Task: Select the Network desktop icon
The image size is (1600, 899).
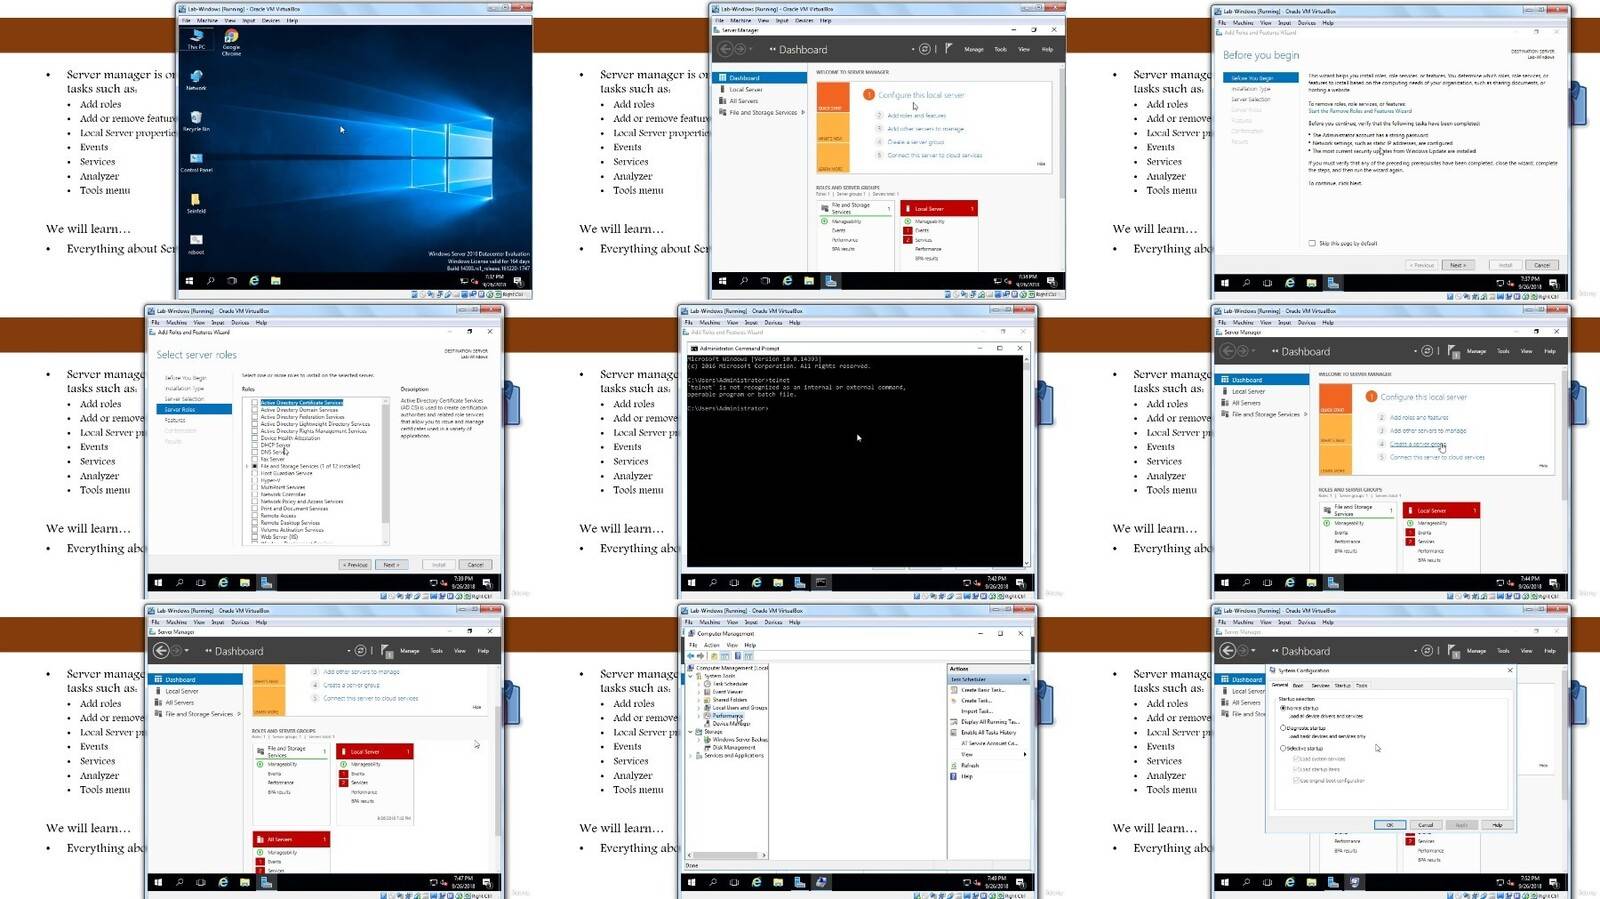Action: [196, 80]
